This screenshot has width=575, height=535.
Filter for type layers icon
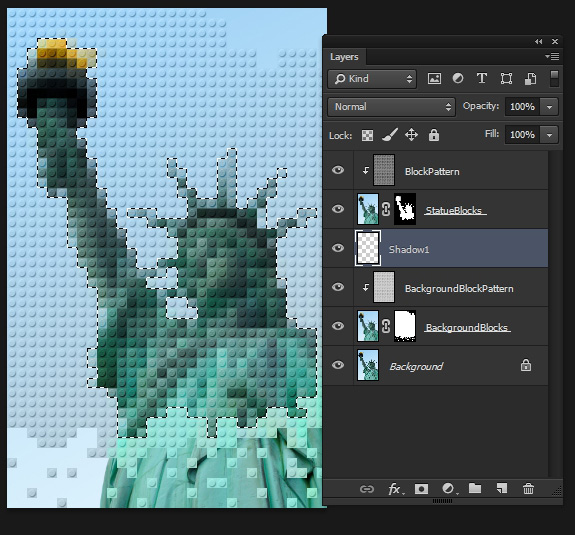point(481,78)
